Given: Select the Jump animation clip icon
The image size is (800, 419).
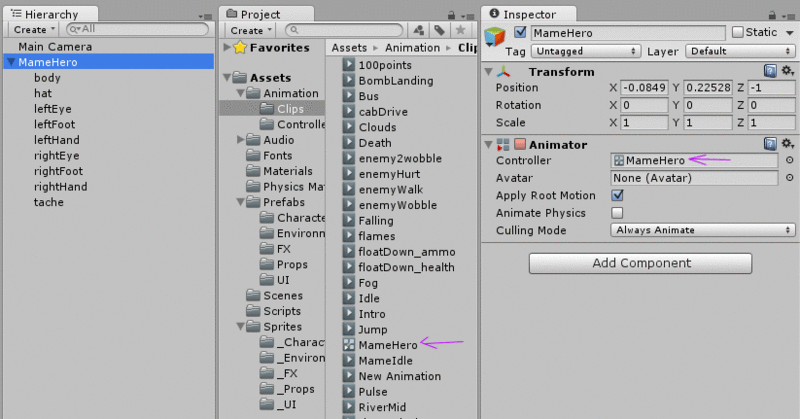Looking at the screenshot, I should 348,329.
